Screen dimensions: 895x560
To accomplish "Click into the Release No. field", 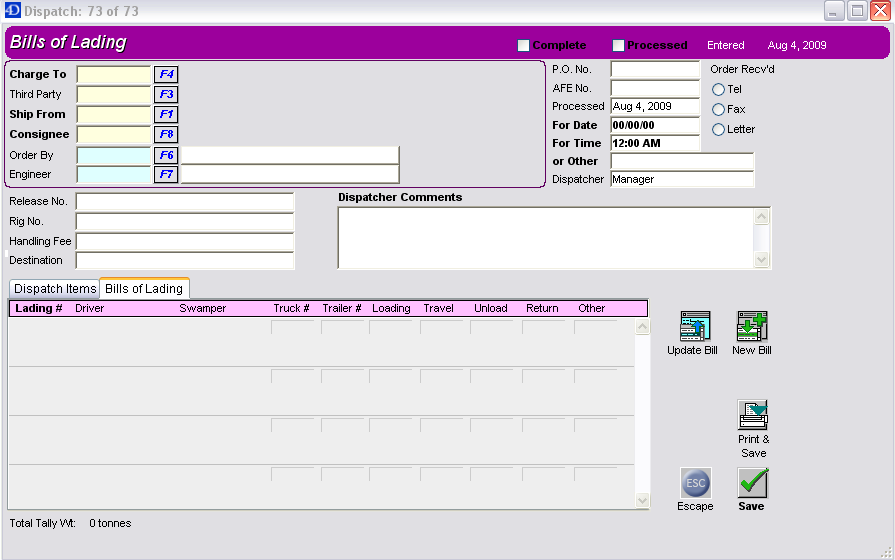I will pos(185,202).
